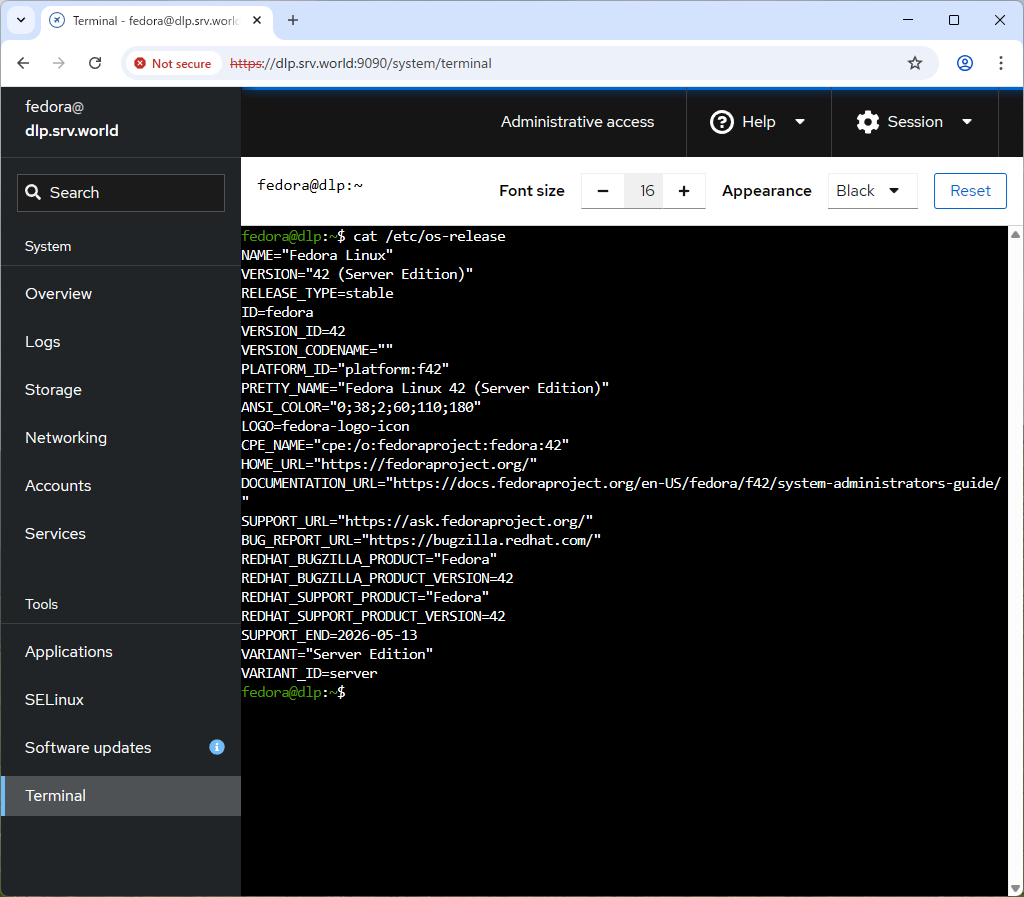Viewport: 1024px width, 897px height.
Task: Click the browser forward arrow
Action: tap(59, 63)
